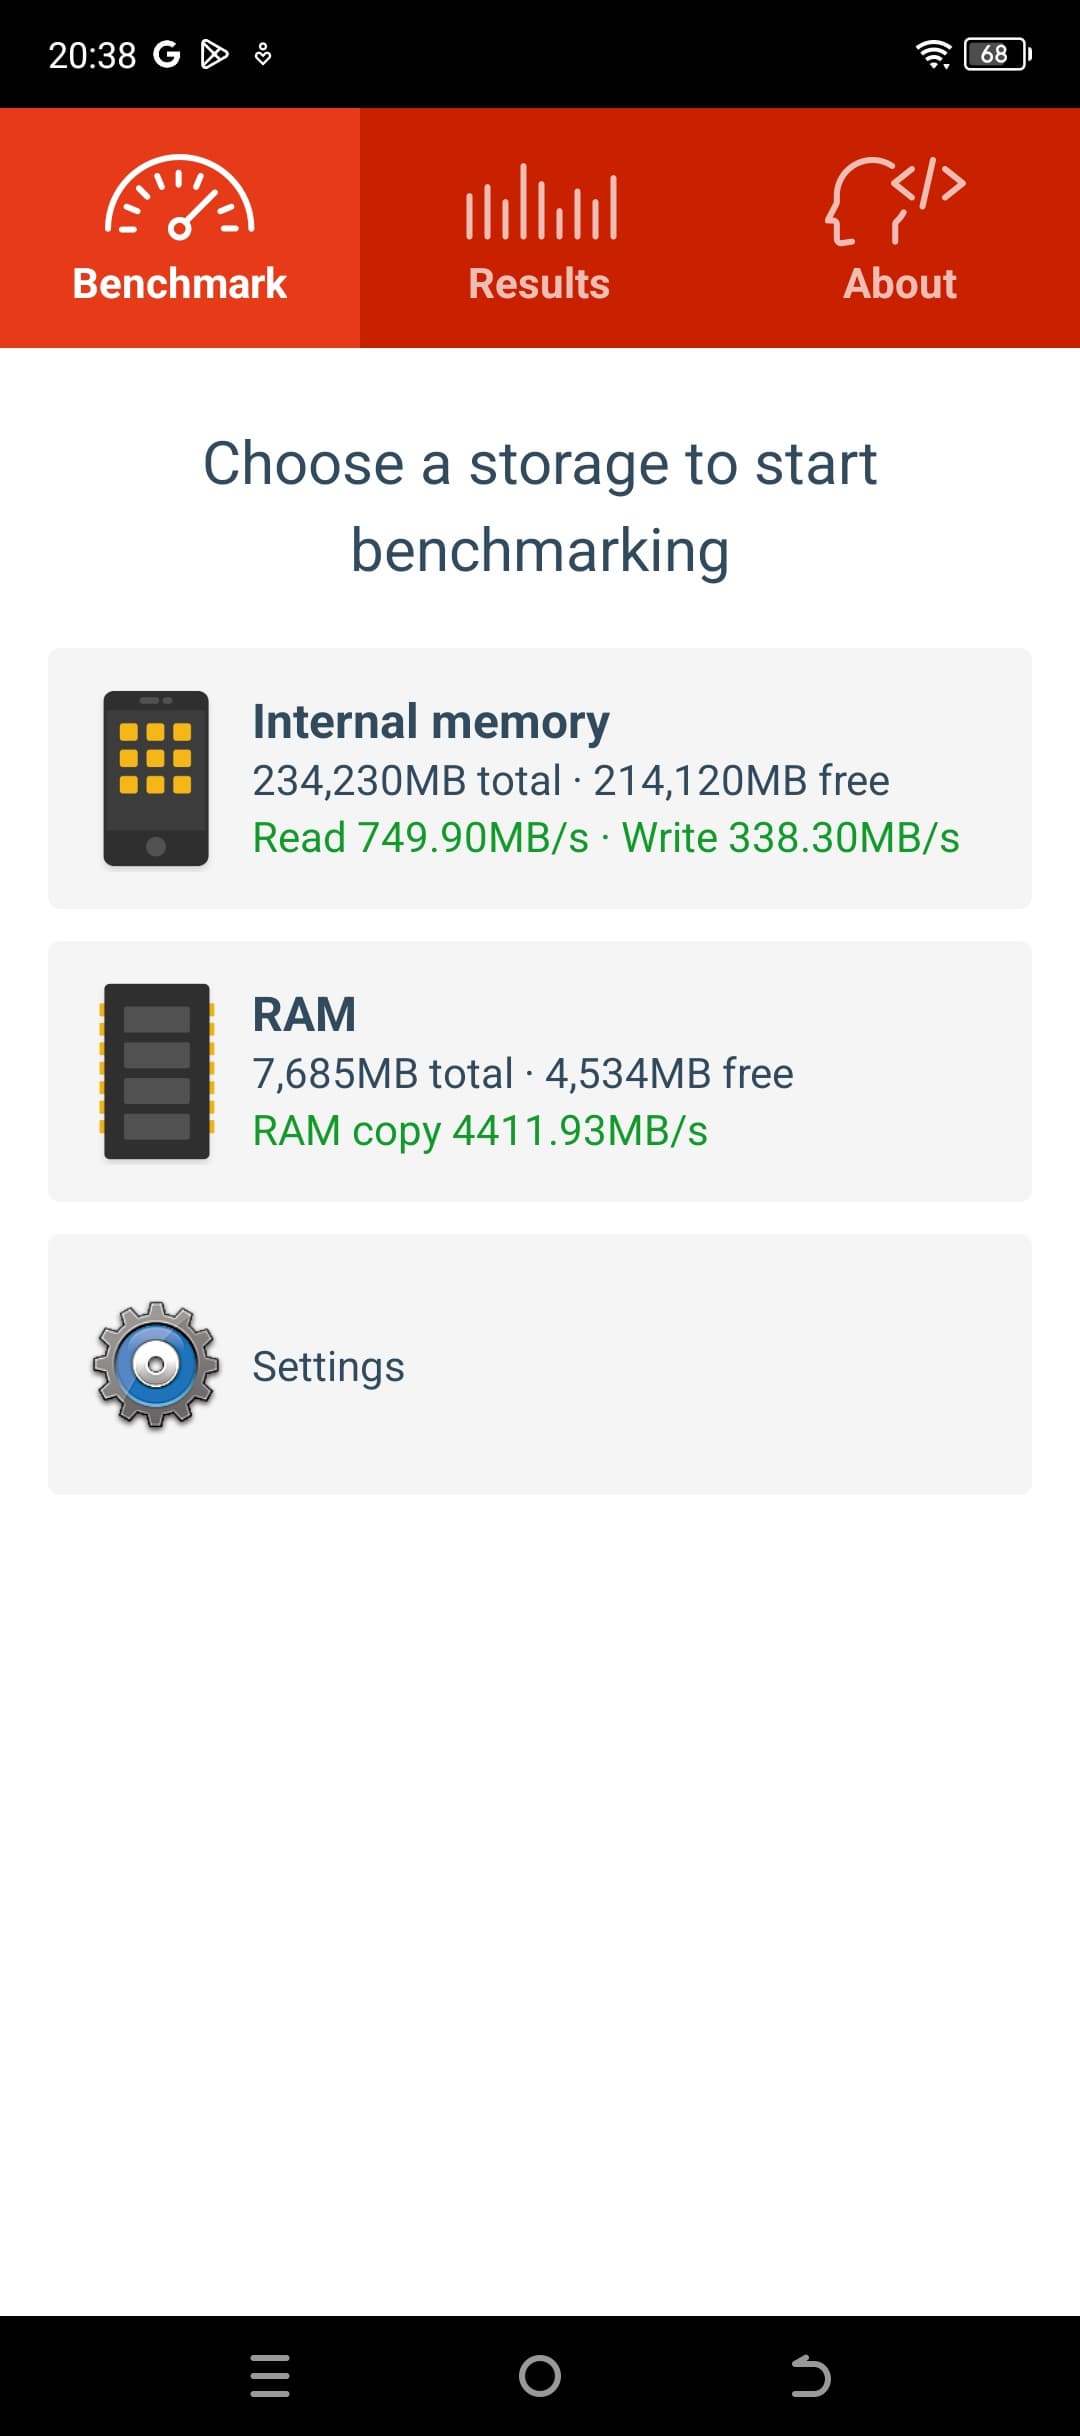This screenshot has width=1080, height=2436.
Task: Tap the Results bar chart icon
Action: point(540,203)
